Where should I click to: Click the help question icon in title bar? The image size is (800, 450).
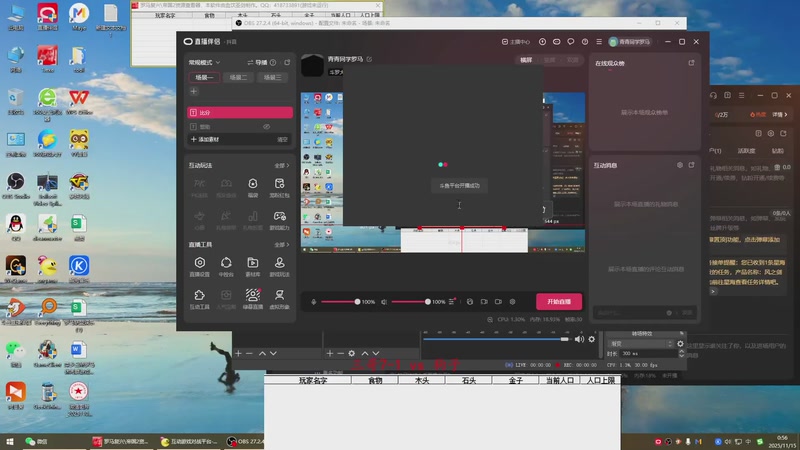pyautogui.click(x=585, y=42)
